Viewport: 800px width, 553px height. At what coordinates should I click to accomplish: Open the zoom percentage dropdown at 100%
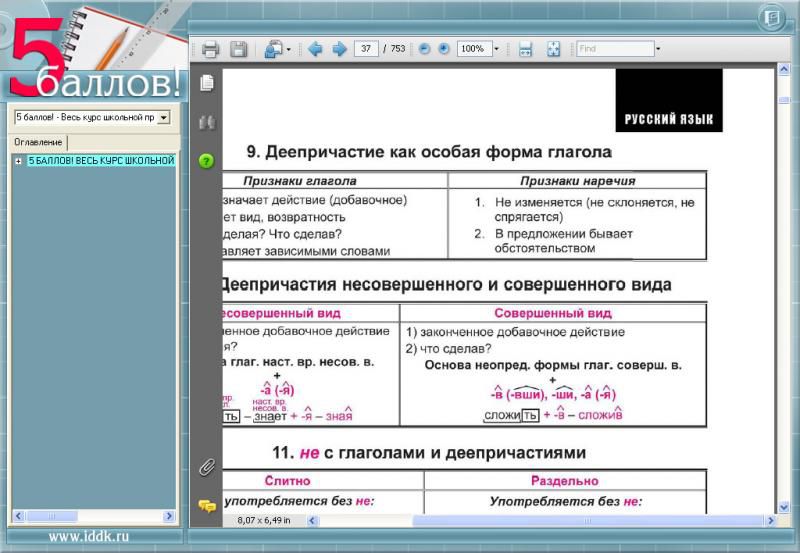(x=496, y=49)
